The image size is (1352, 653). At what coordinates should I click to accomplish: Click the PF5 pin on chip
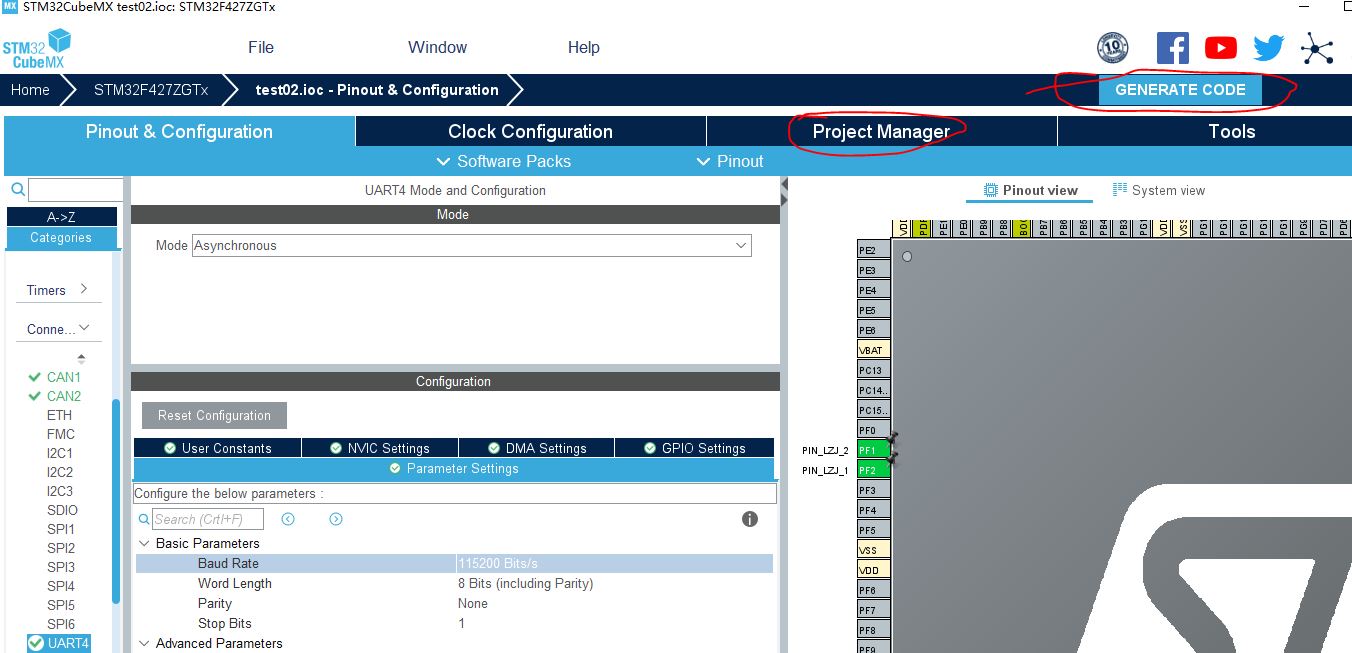(x=874, y=530)
